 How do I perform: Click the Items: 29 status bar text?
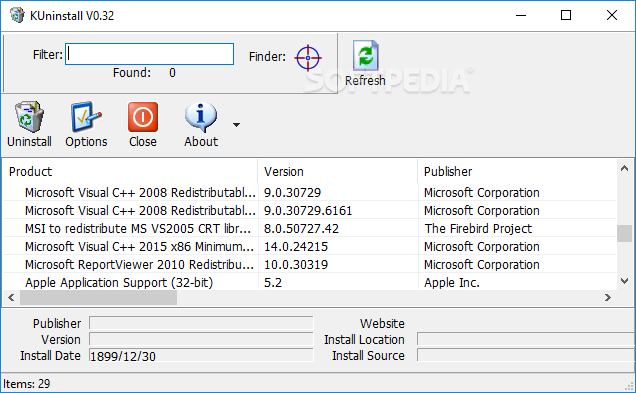tap(27, 384)
